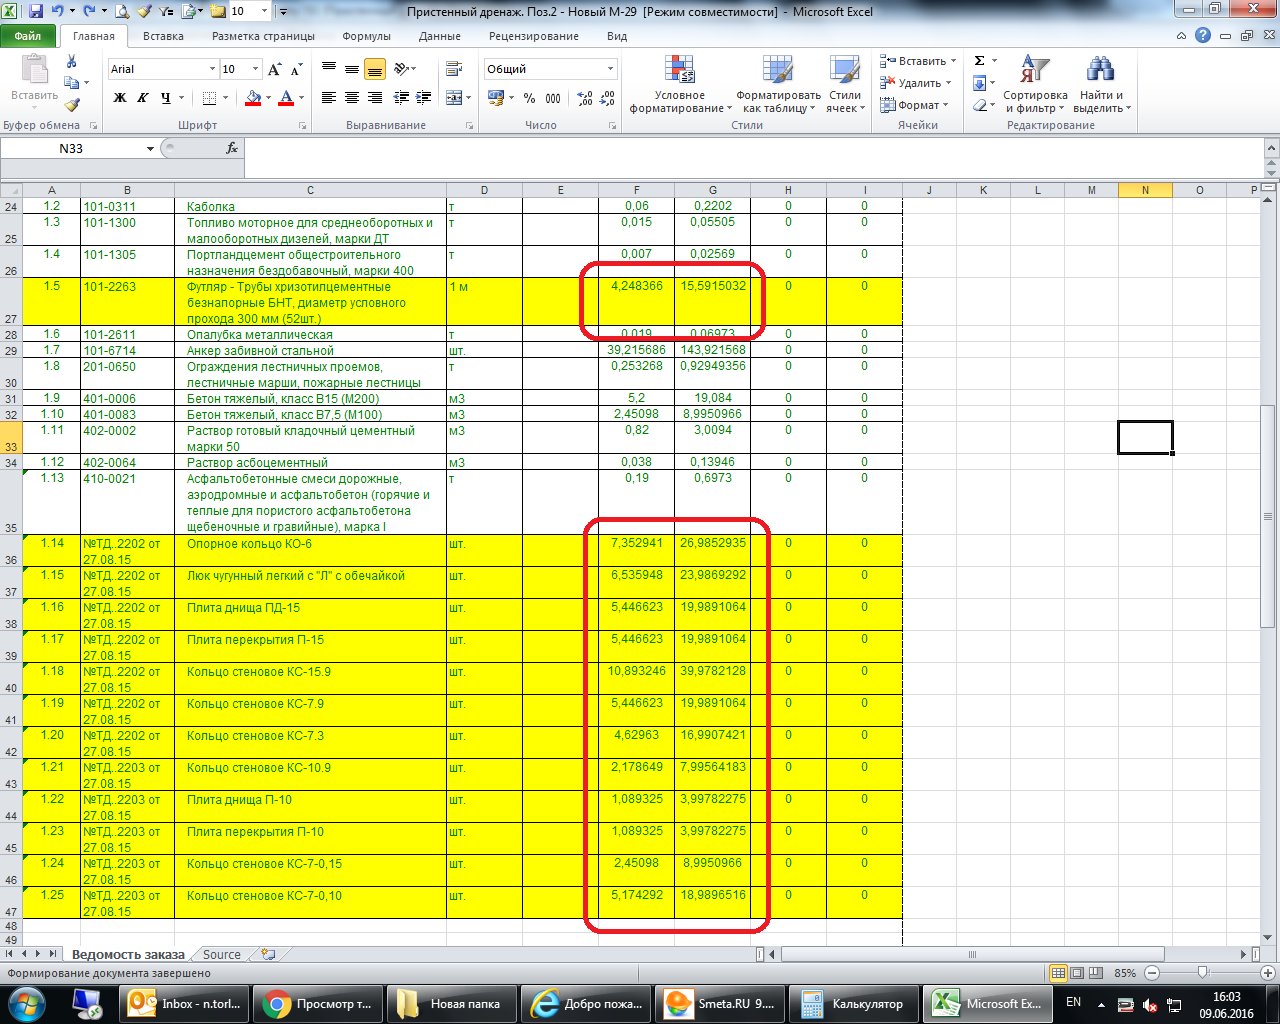The height and width of the screenshot is (1024, 1280).
Task: Toggle italic formatting К
Action: click(x=142, y=98)
